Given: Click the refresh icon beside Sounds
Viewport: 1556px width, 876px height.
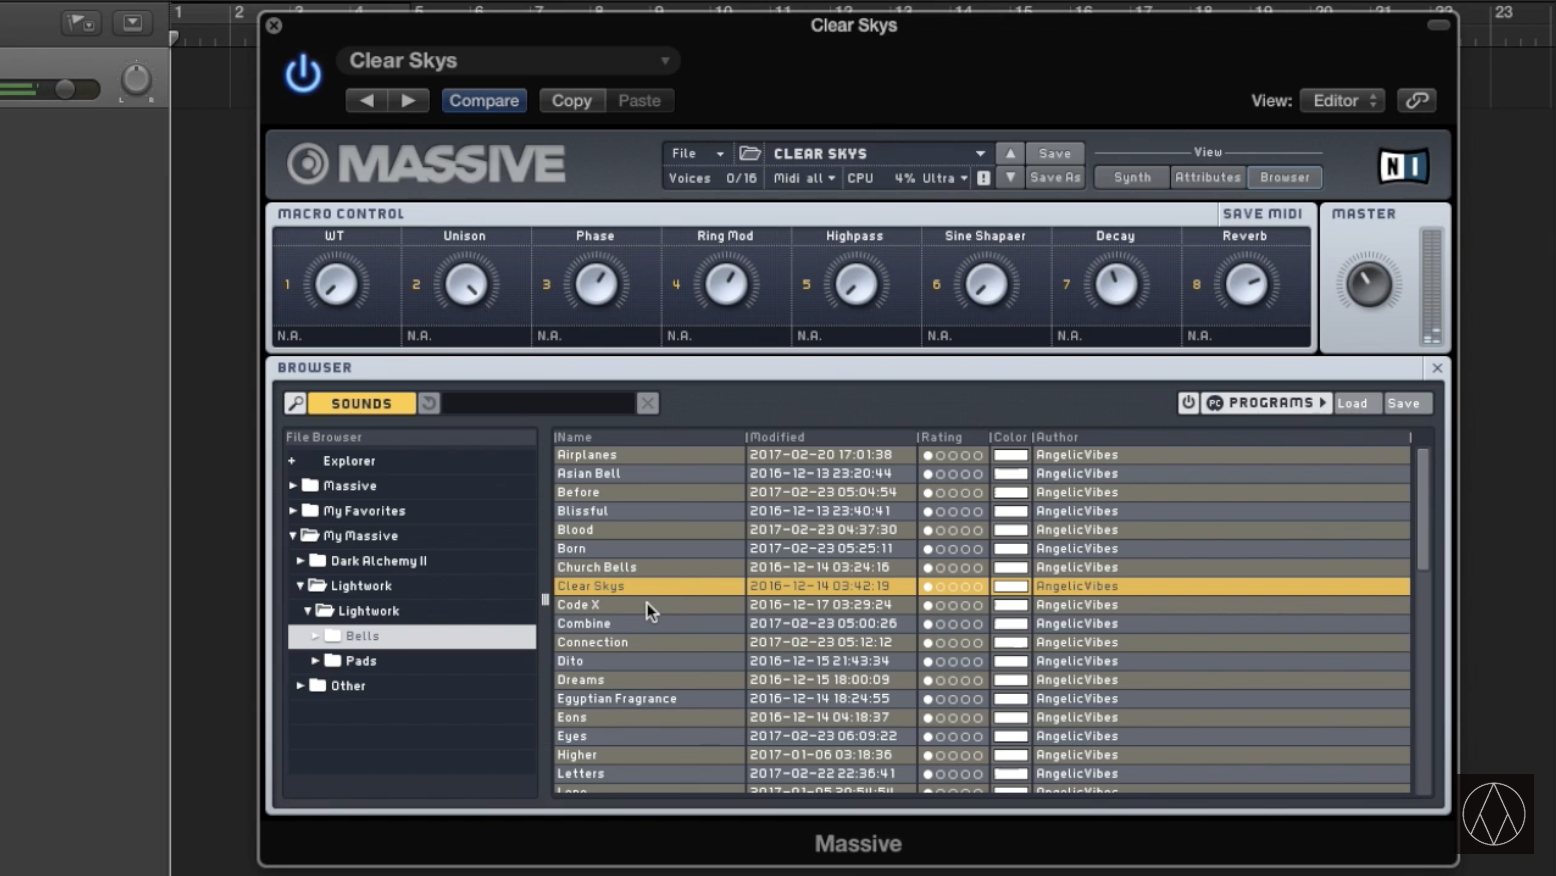Looking at the screenshot, I should click(x=429, y=403).
